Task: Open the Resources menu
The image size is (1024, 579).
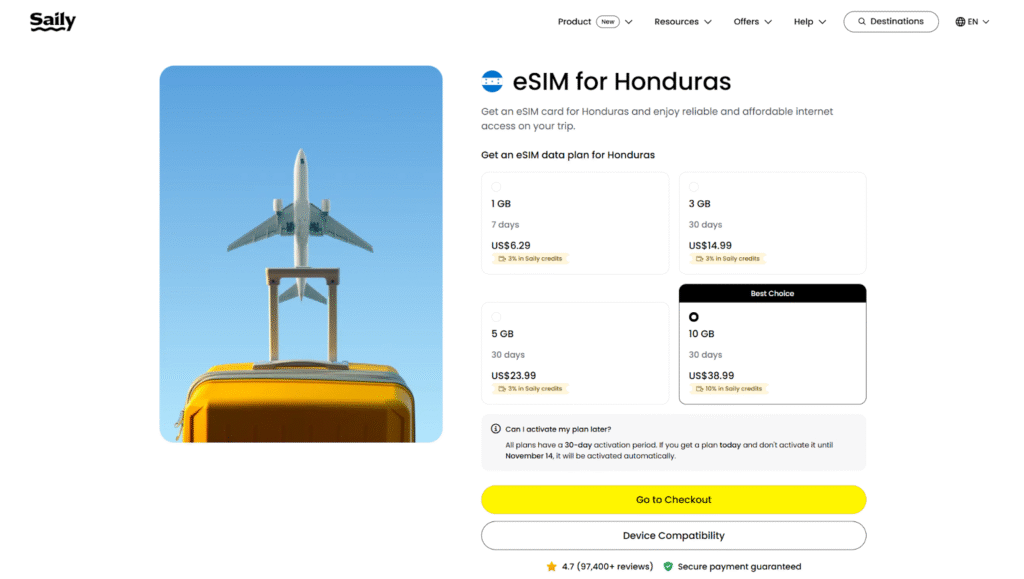Action: pyautogui.click(x=683, y=21)
